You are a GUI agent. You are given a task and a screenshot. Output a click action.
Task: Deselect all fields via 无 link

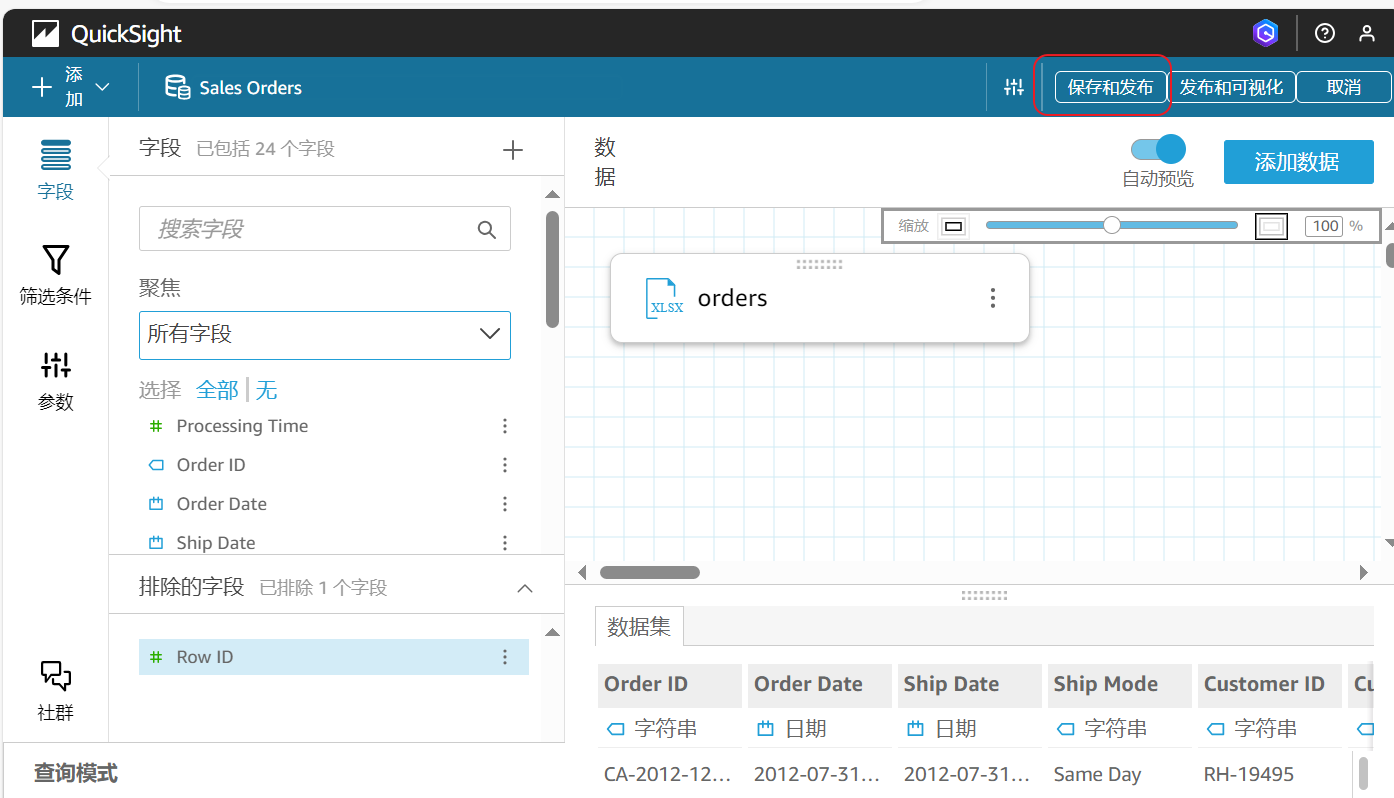click(x=266, y=390)
